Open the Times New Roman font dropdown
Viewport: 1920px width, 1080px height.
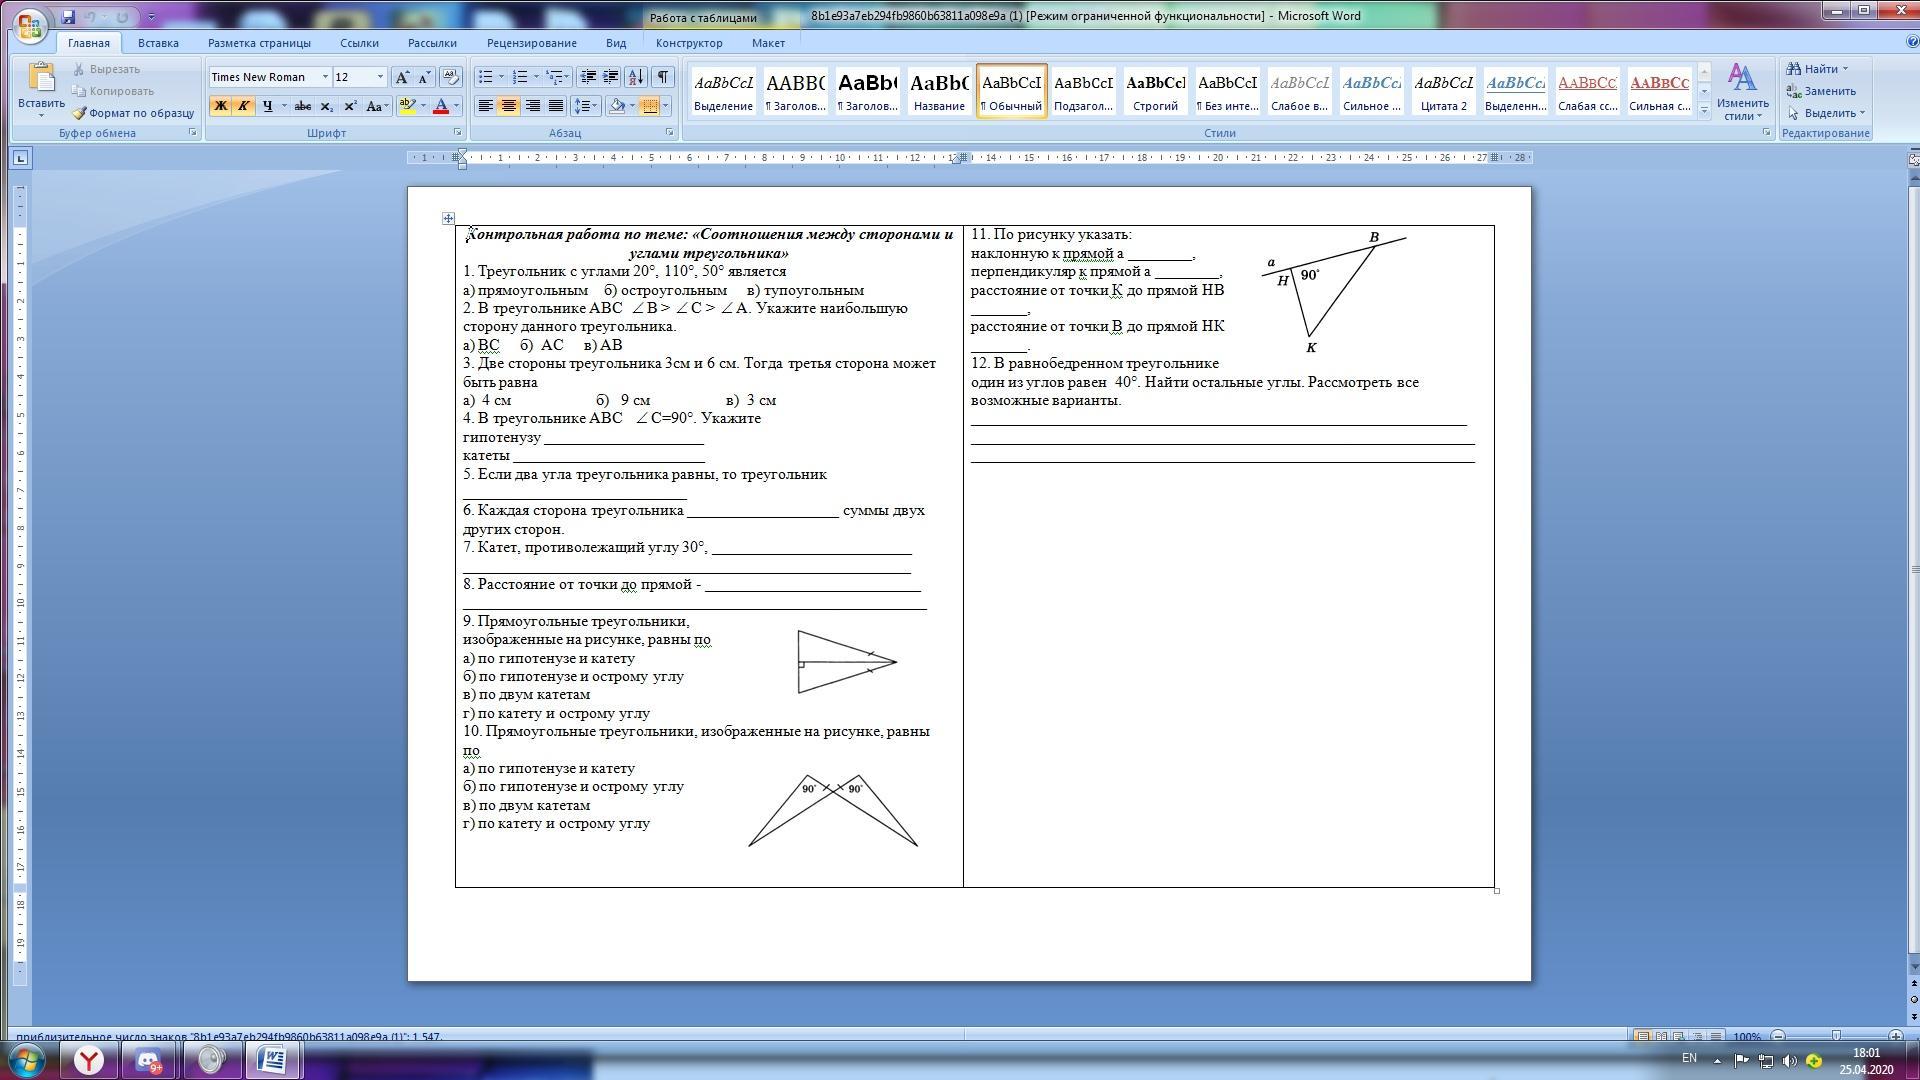325,77
